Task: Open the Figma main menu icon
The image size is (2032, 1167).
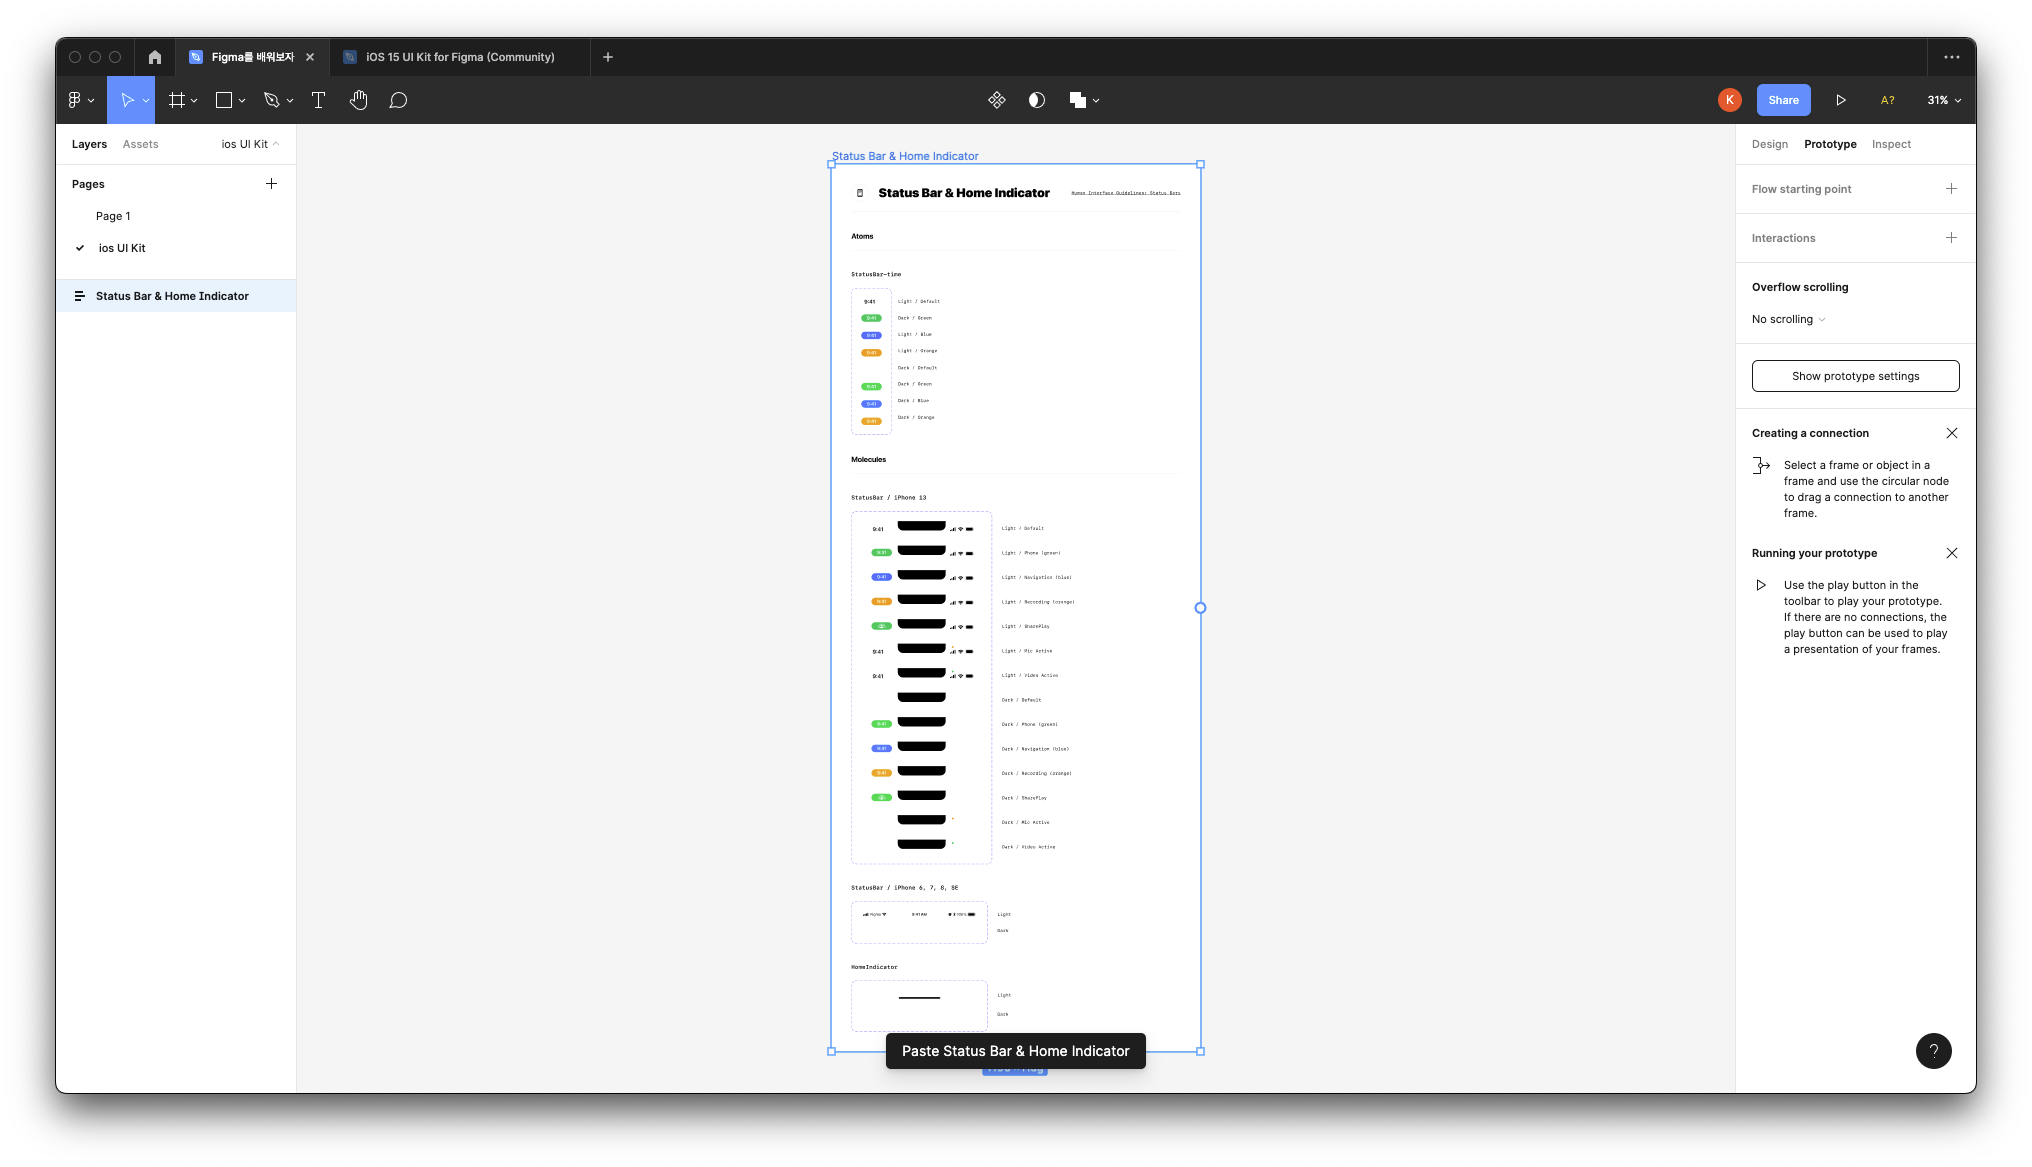Action: [75, 100]
